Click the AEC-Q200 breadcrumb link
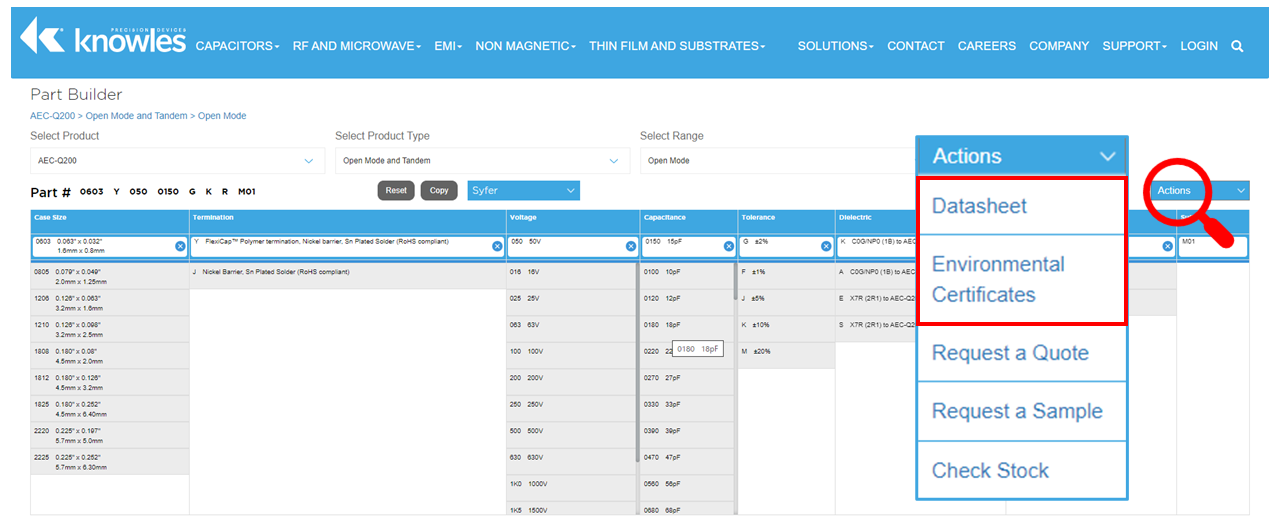This screenshot has width=1280, height=529. 53,116
